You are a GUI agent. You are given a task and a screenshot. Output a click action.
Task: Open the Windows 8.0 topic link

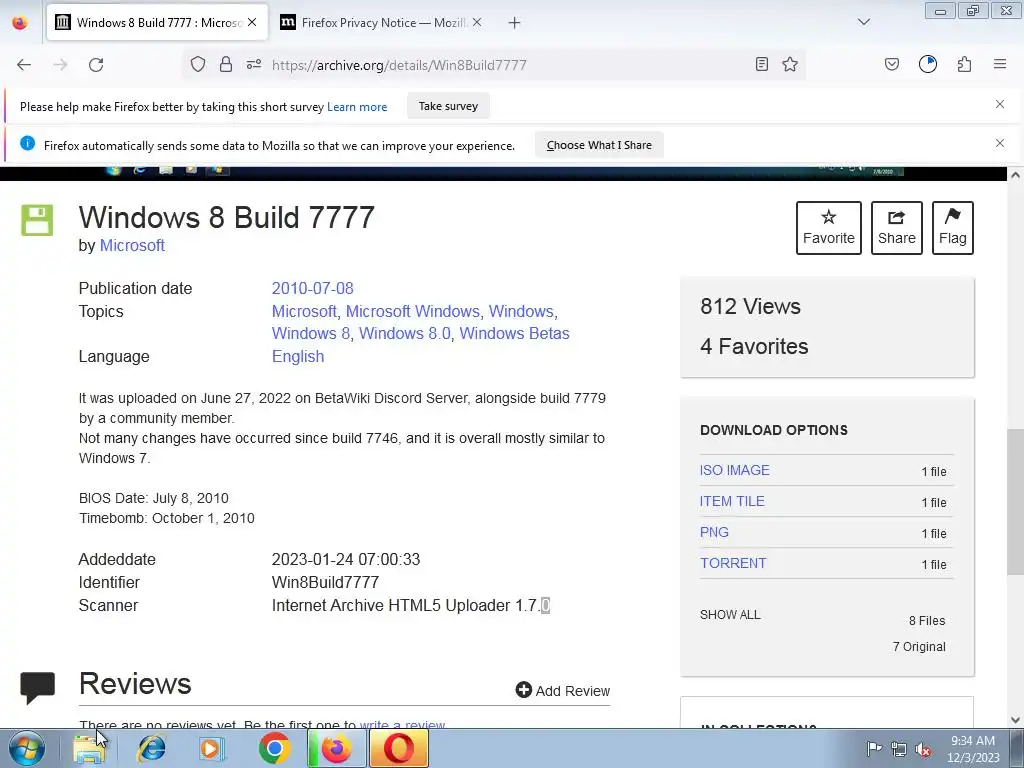pos(405,334)
